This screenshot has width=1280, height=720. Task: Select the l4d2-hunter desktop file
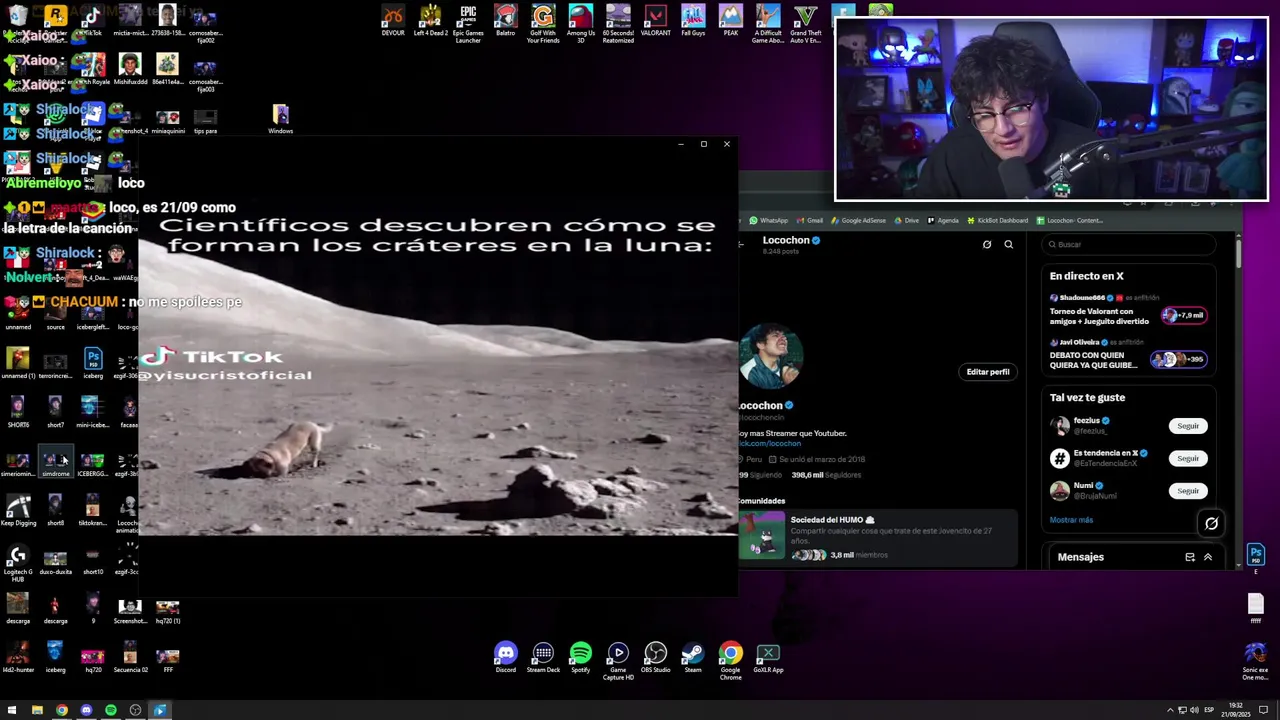[x=18, y=658]
